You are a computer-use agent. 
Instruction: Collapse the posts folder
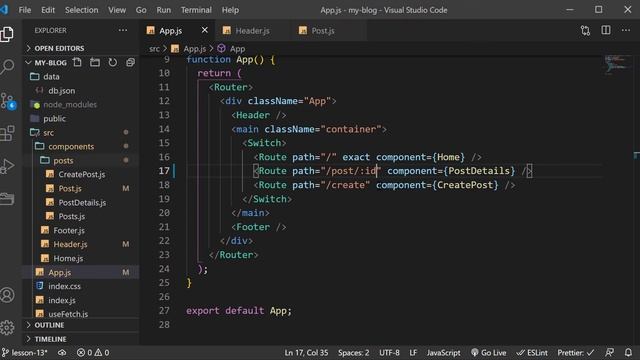(63, 160)
